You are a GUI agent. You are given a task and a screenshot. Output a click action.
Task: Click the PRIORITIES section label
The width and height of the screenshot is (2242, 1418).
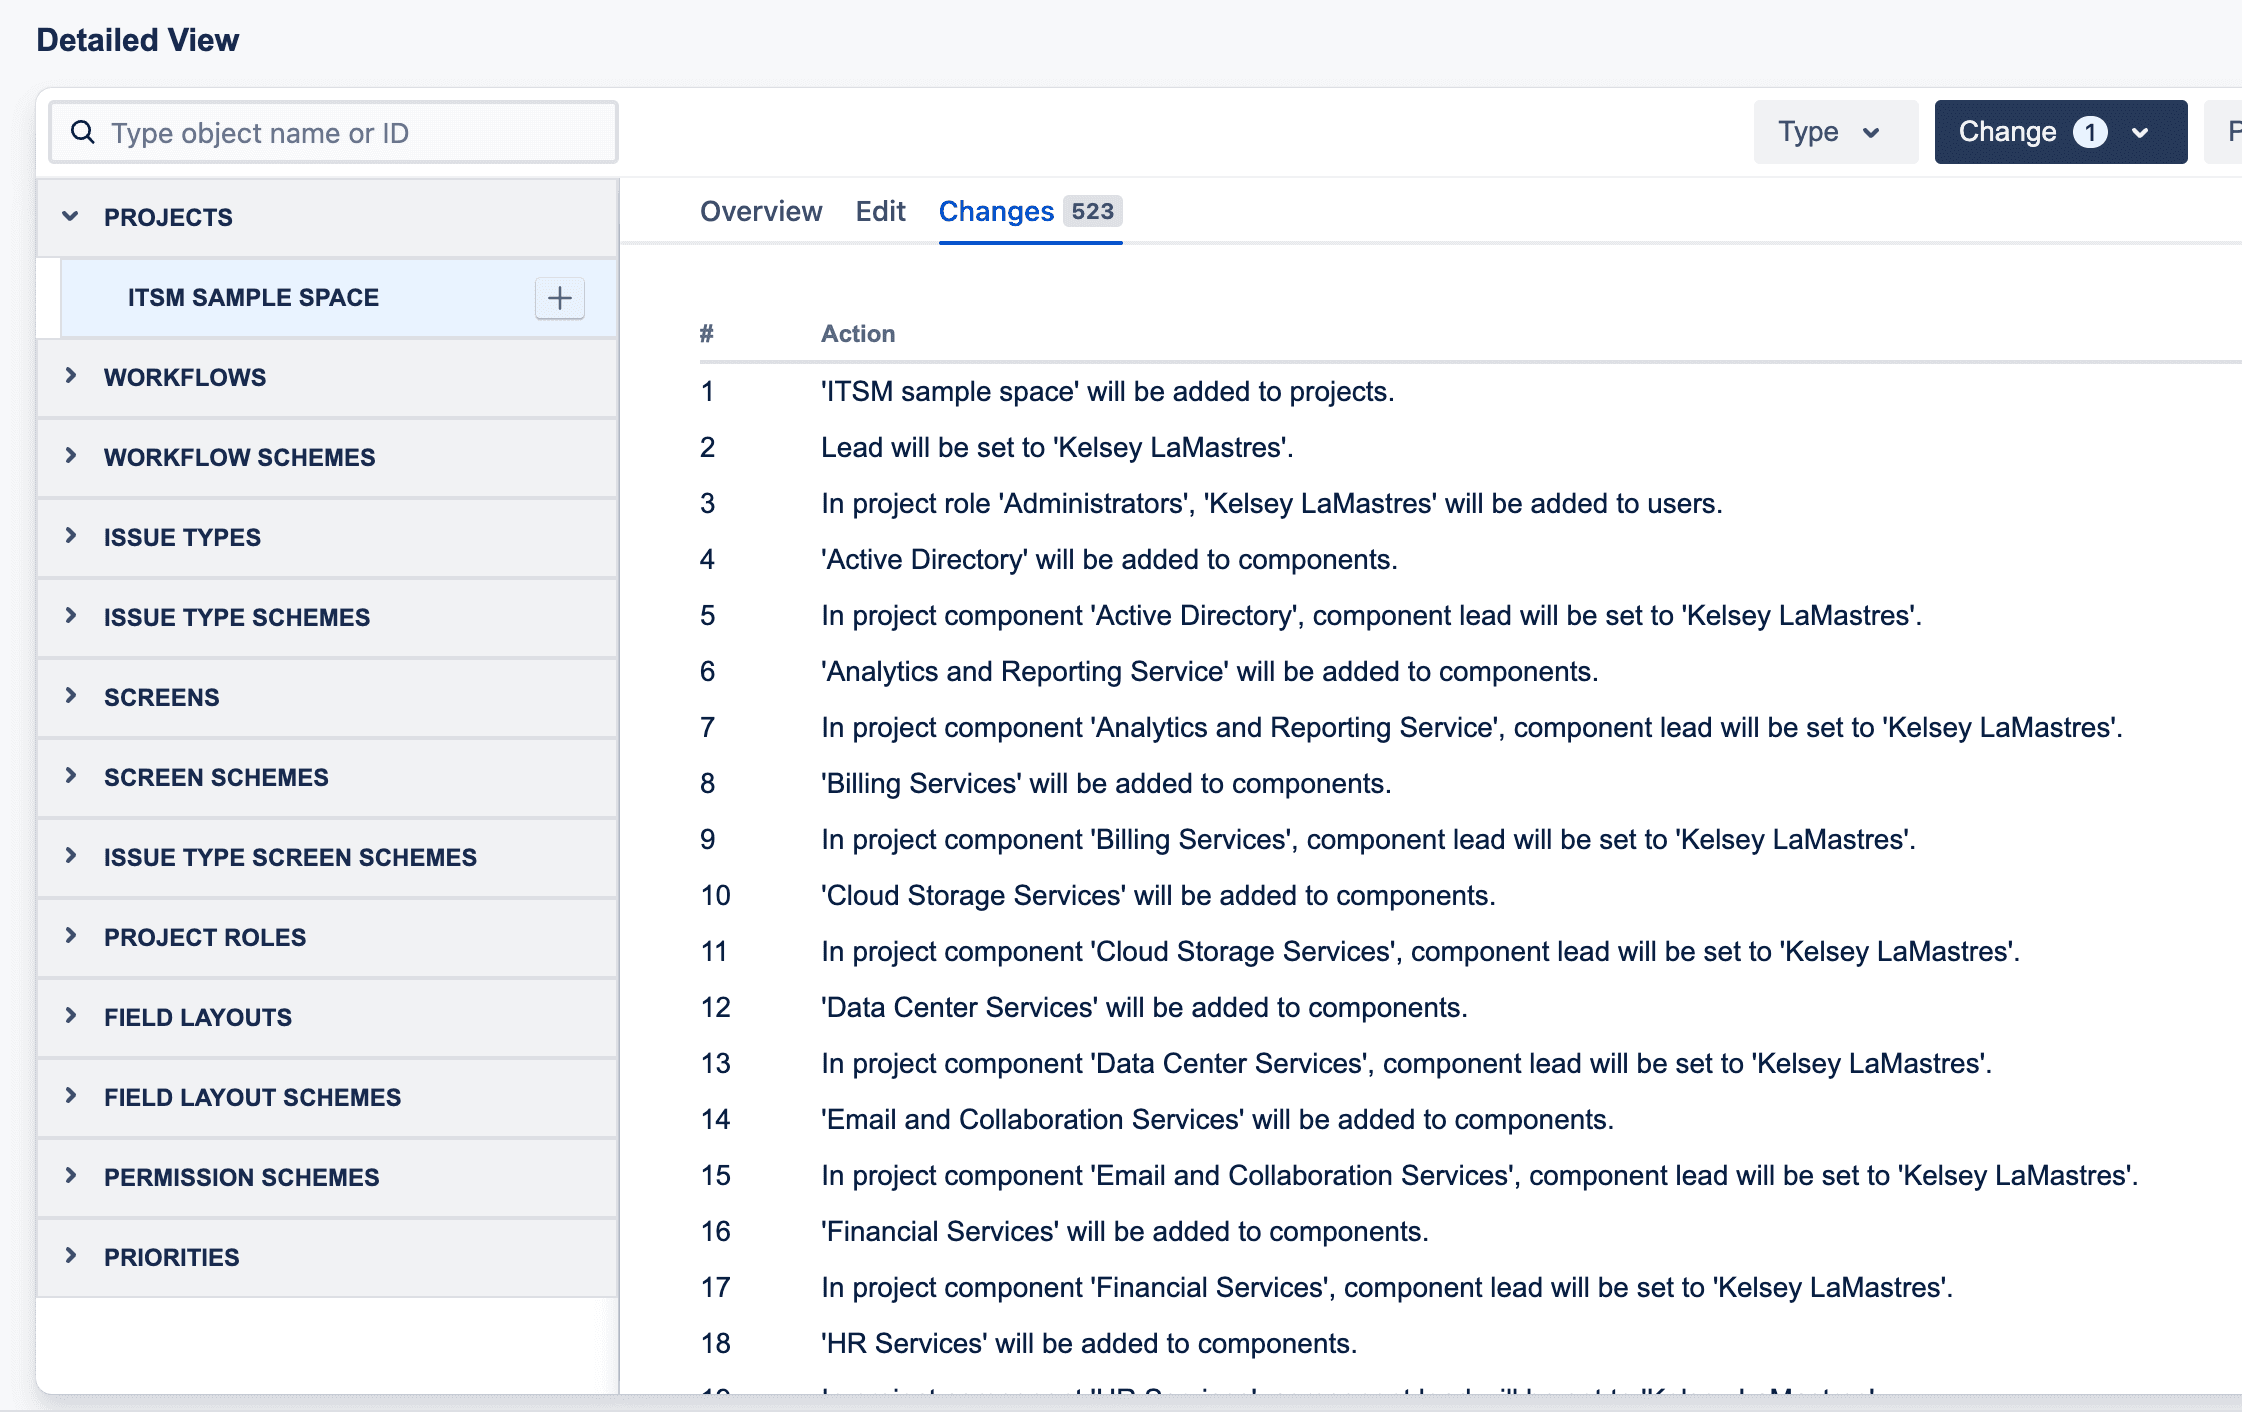[172, 1257]
